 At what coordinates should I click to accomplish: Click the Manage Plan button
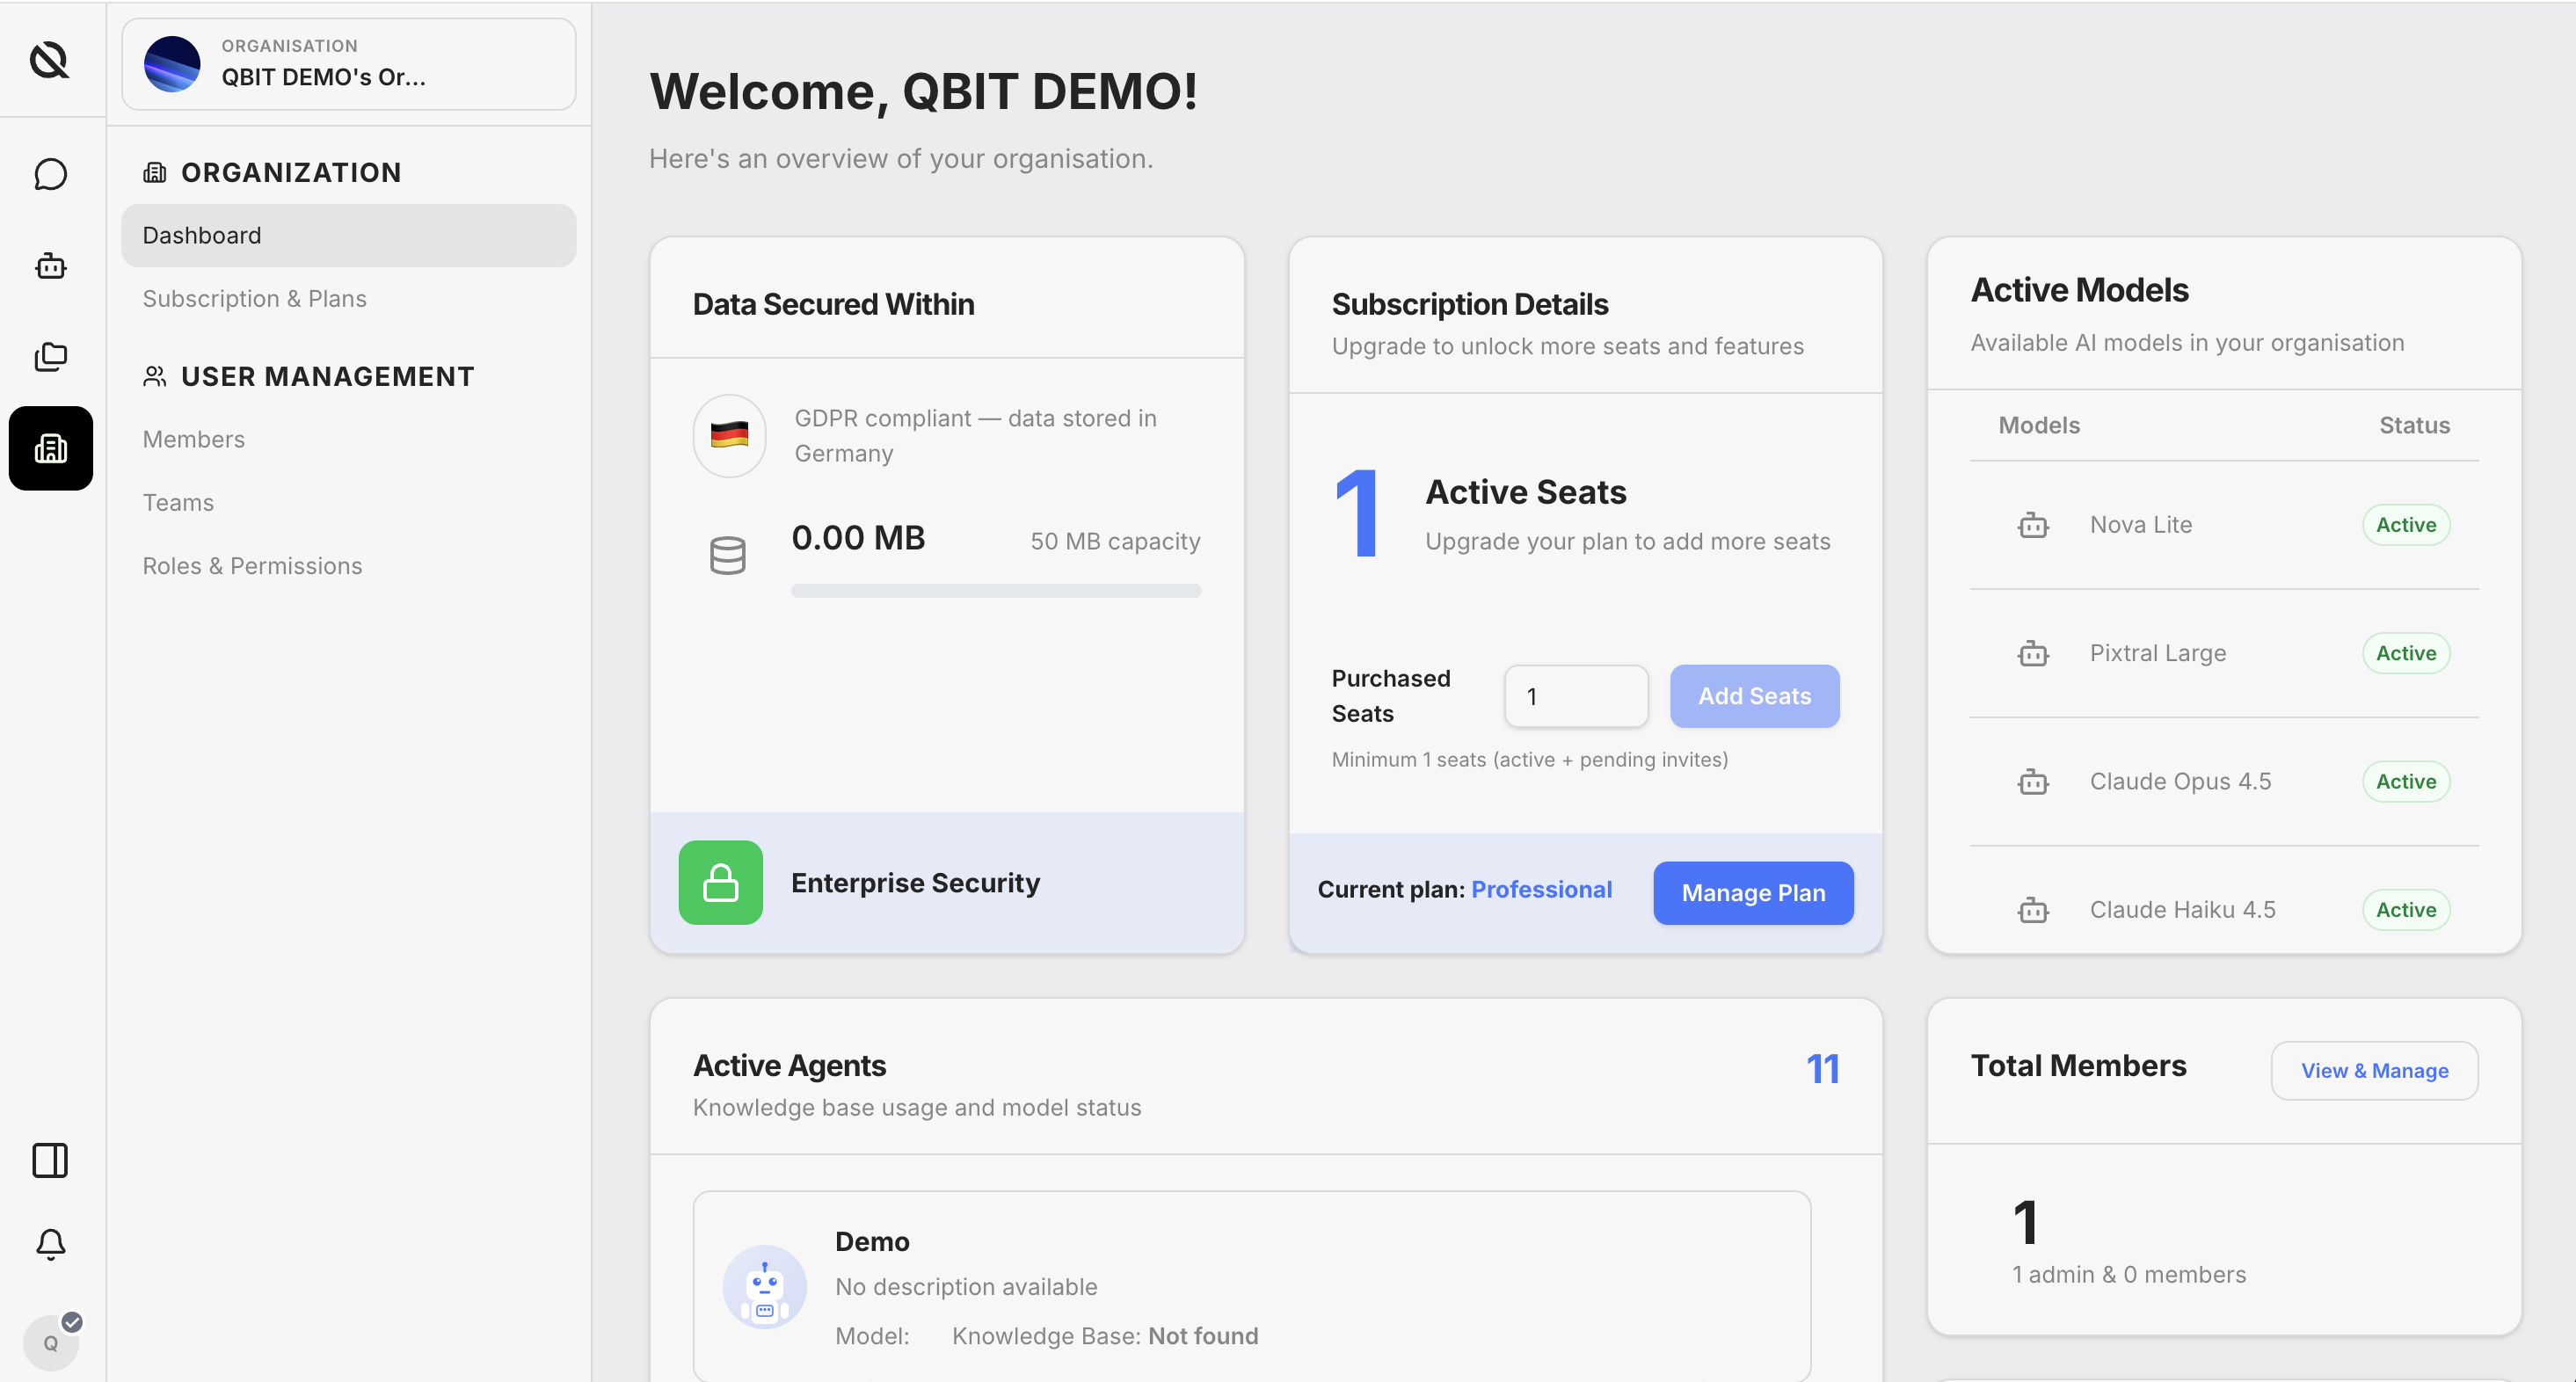point(1753,892)
